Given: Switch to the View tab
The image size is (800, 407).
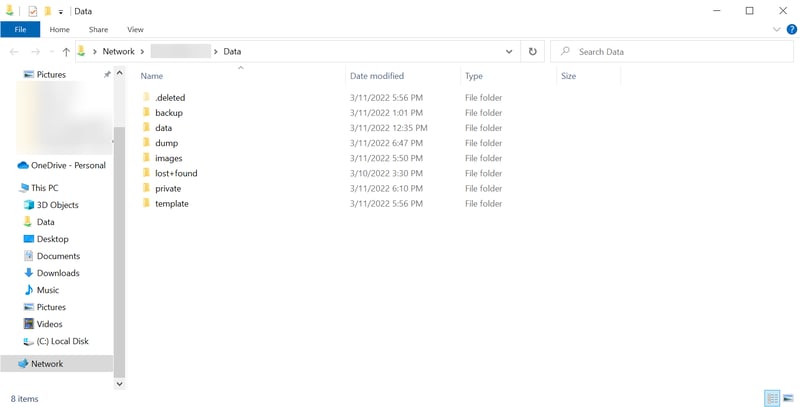Looking at the screenshot, I should coord(135,30).
